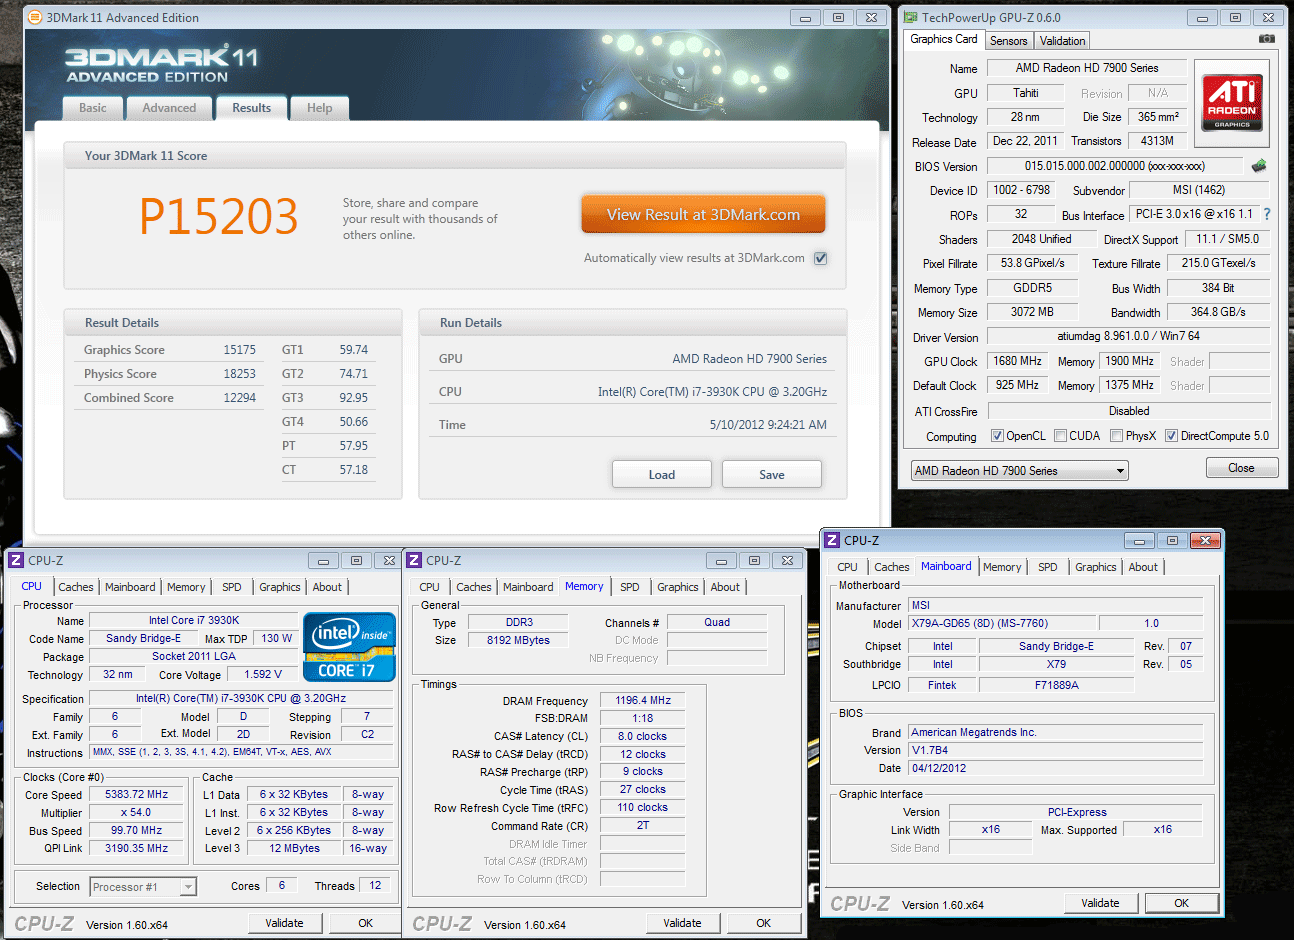The width and height of the screenshot is (1294, 940).
Task: Open the AMD Radeon HD 7900 Series dropdown
Action: pyautogui.click(x=1019, y=470)
